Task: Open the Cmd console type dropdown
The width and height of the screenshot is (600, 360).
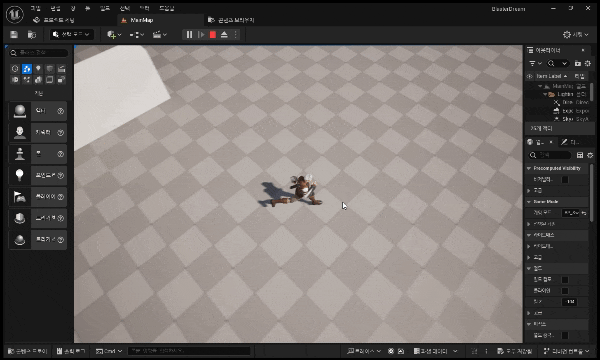Action: [x=109, y=351]
